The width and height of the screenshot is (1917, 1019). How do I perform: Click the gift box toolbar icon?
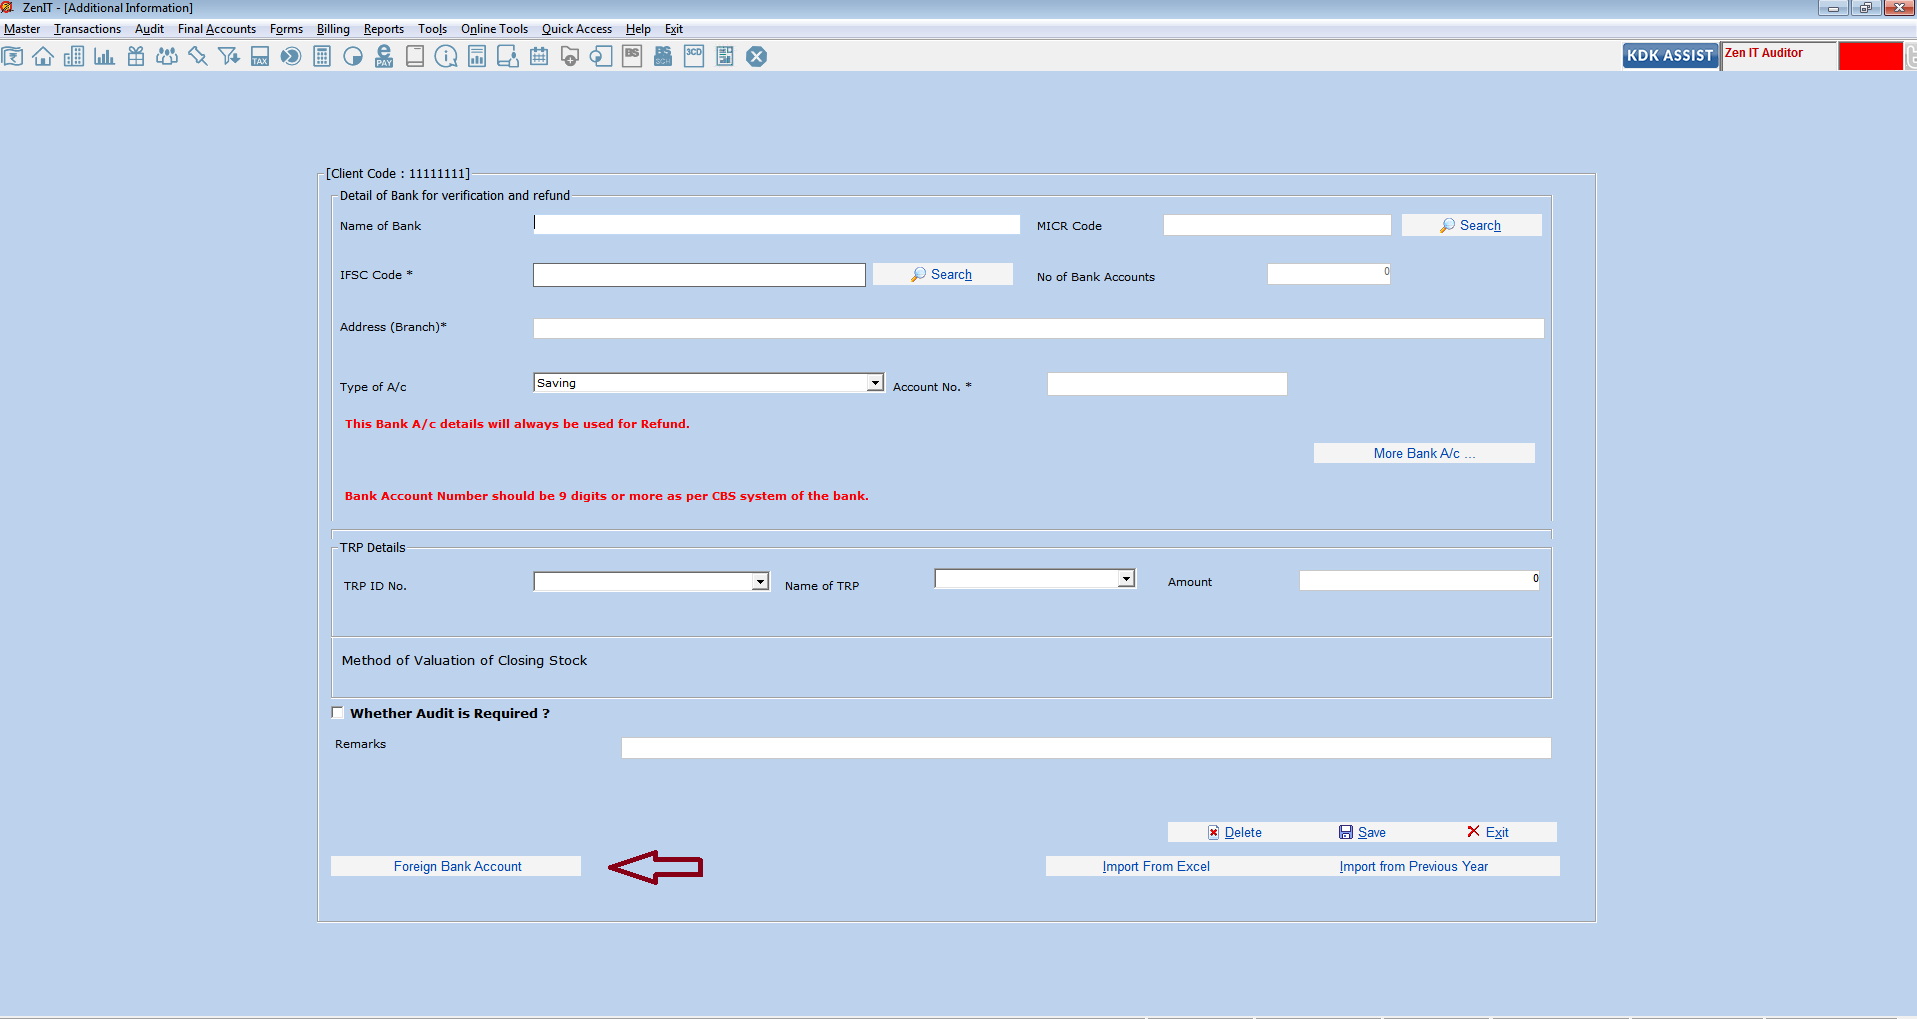[x=136, y=57]
